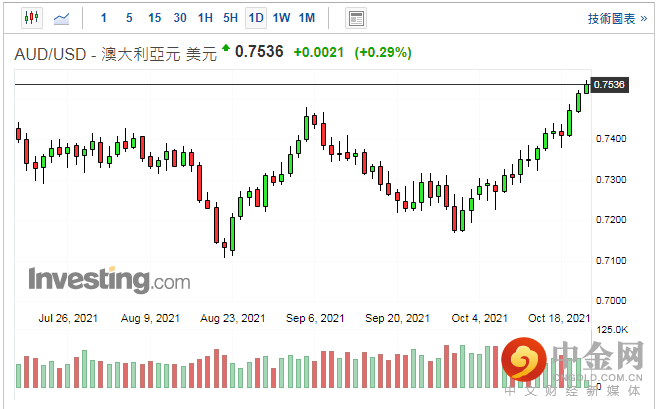The image size is (658, 409).
Task: Click the Oct 18, 2021 date label
Action: coord(559,318)
